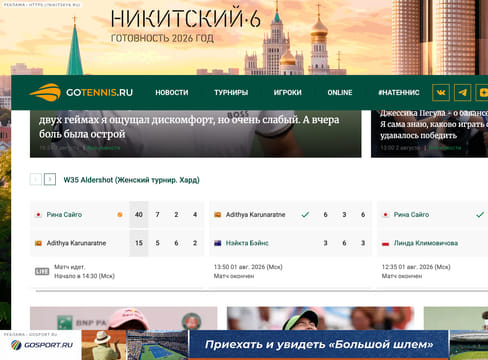Click the GoTennis.ru ball logo
The width and height of the screenshot is (488, 360).
(45, 92)
